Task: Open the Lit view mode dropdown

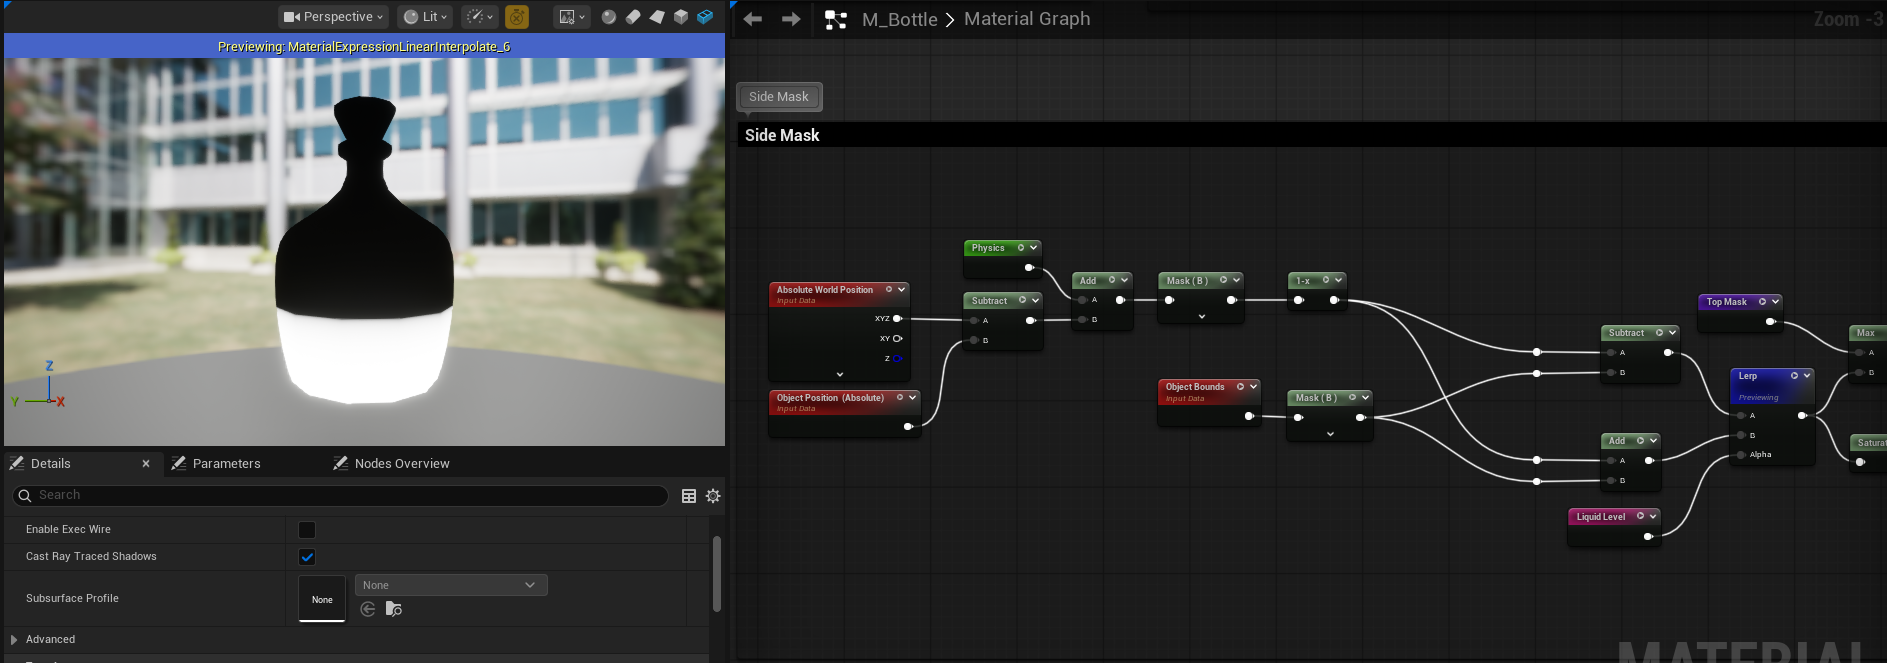Action: coord(425,17)
